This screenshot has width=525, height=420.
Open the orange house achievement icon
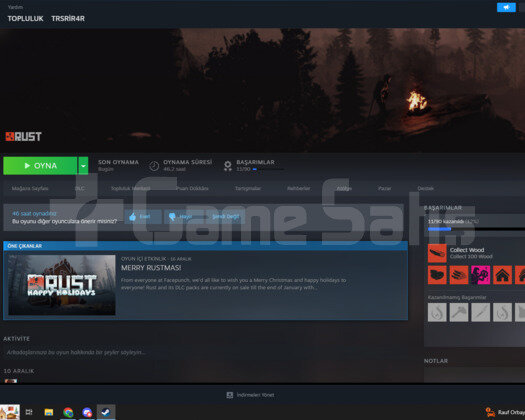(502, 275)
